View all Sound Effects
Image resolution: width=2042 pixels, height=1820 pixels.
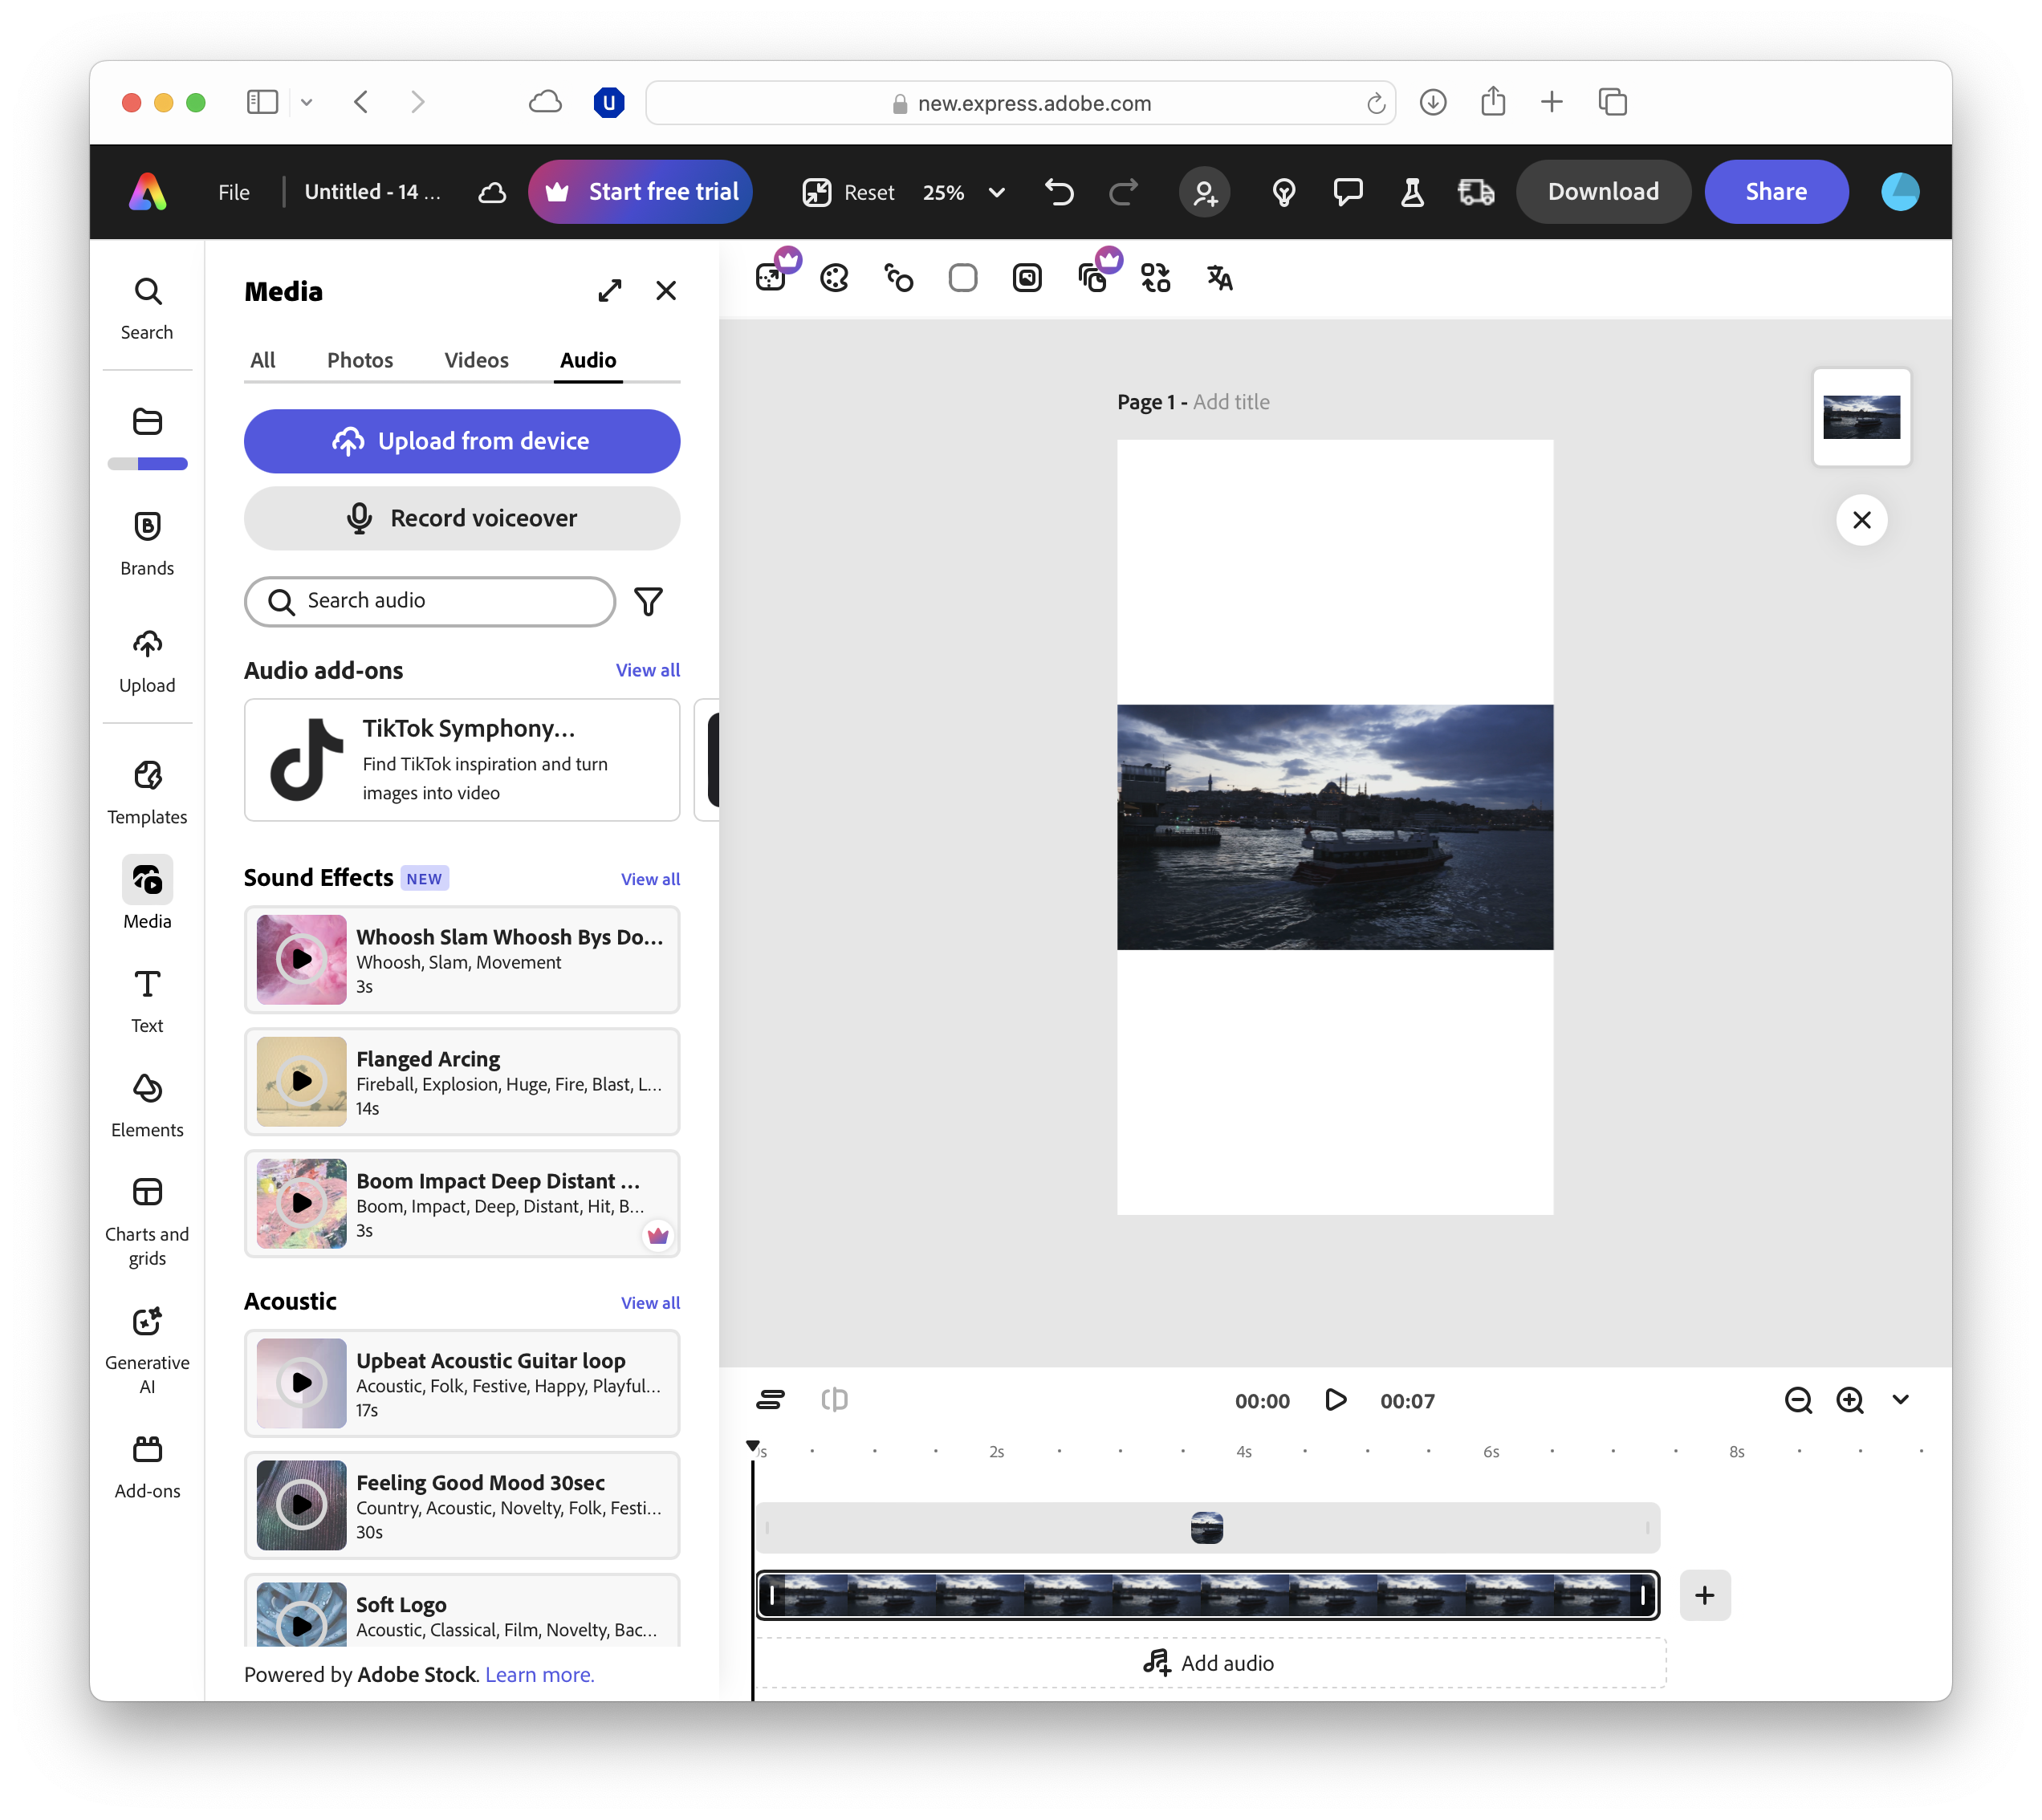click(650, 879)
